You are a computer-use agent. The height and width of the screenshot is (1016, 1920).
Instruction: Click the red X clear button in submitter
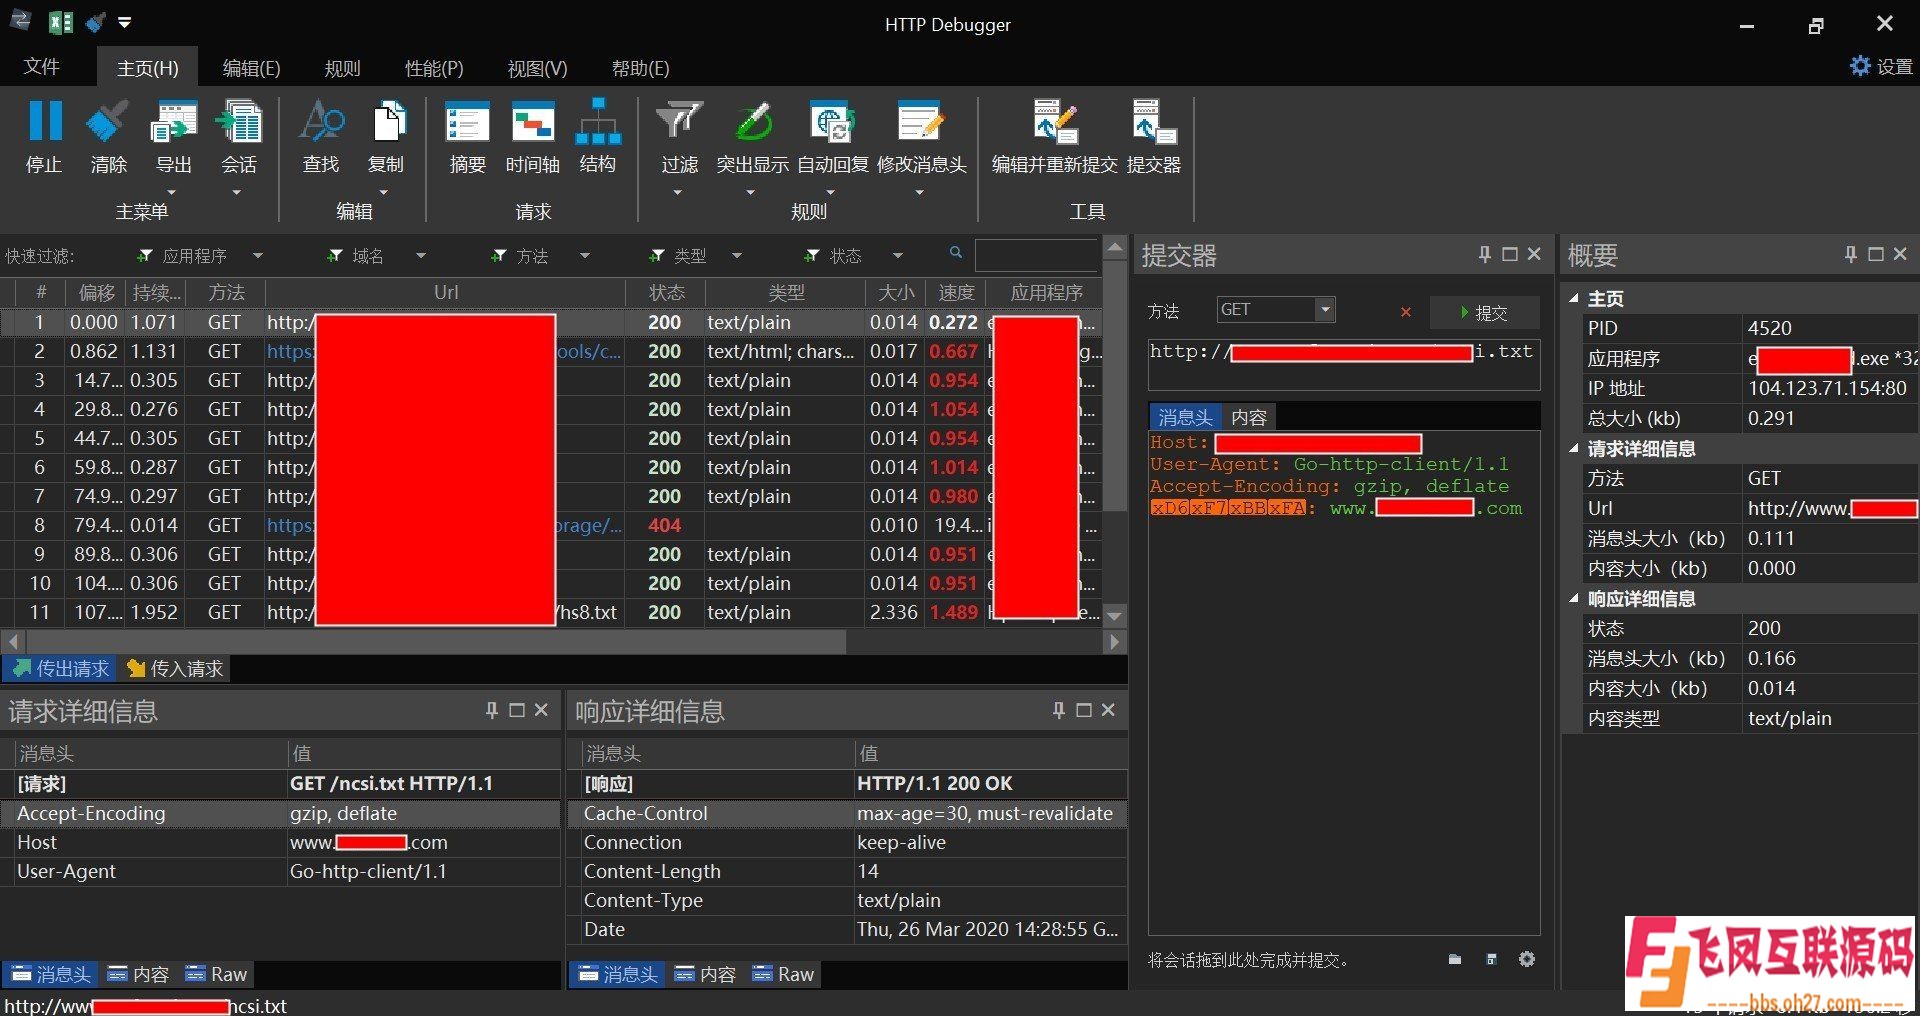tap(1406, 312)
